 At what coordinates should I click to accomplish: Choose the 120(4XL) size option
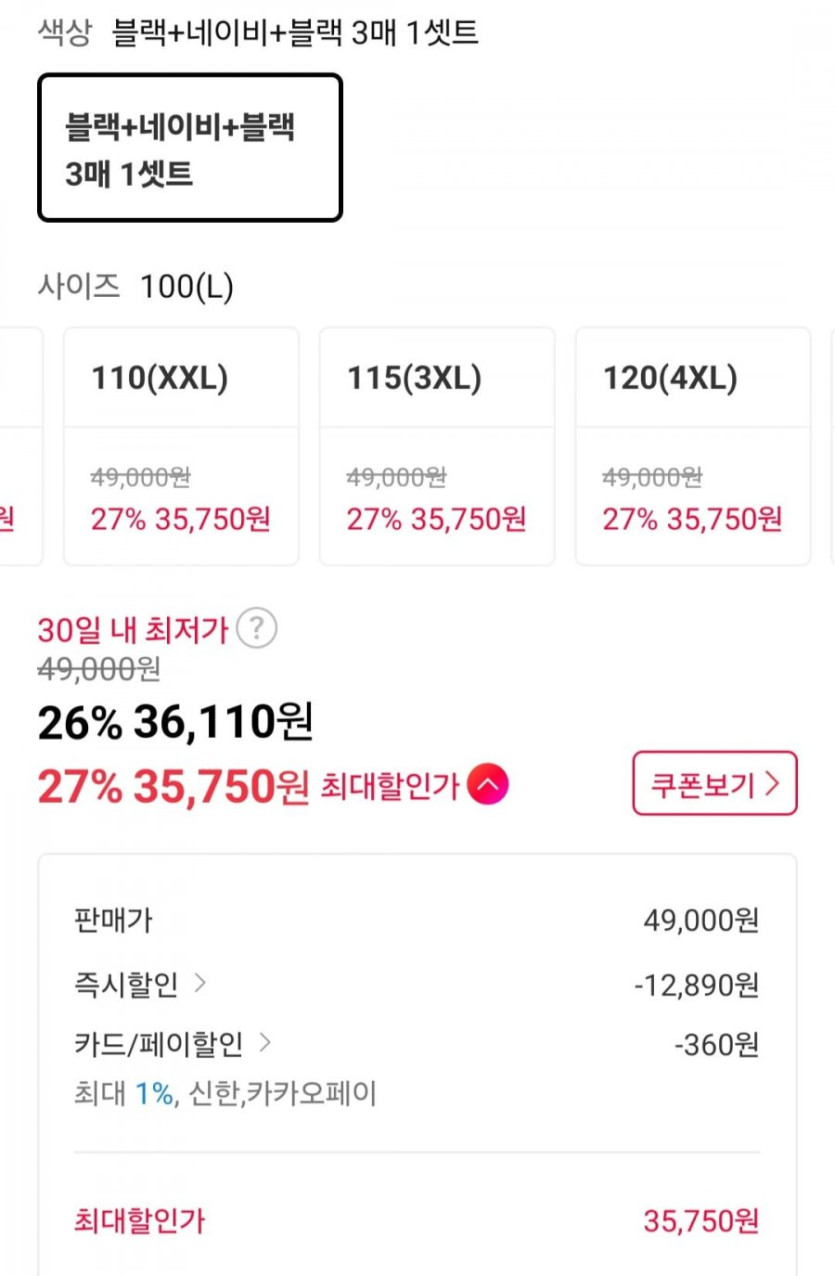692,446
